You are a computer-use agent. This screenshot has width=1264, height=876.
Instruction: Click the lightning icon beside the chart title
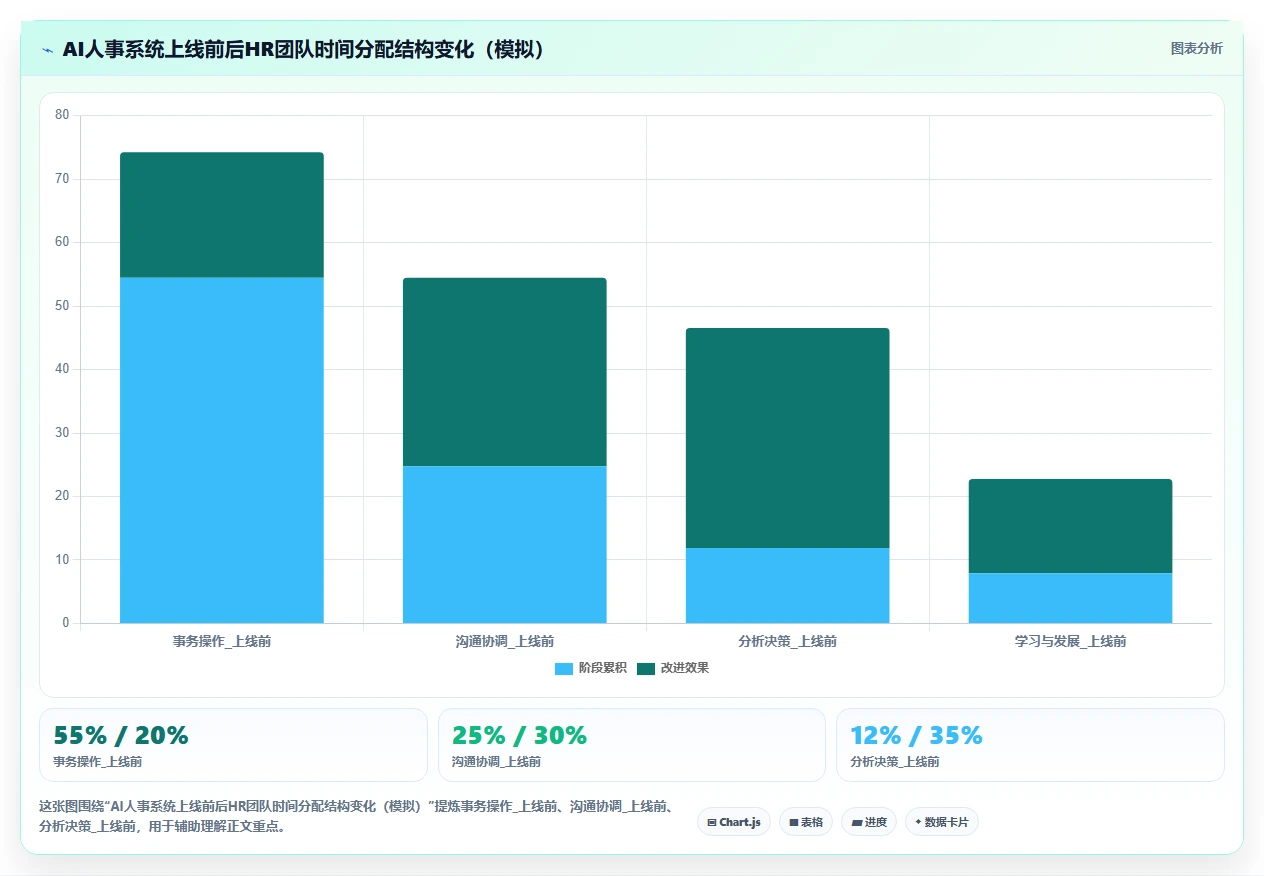coord(47,49)
